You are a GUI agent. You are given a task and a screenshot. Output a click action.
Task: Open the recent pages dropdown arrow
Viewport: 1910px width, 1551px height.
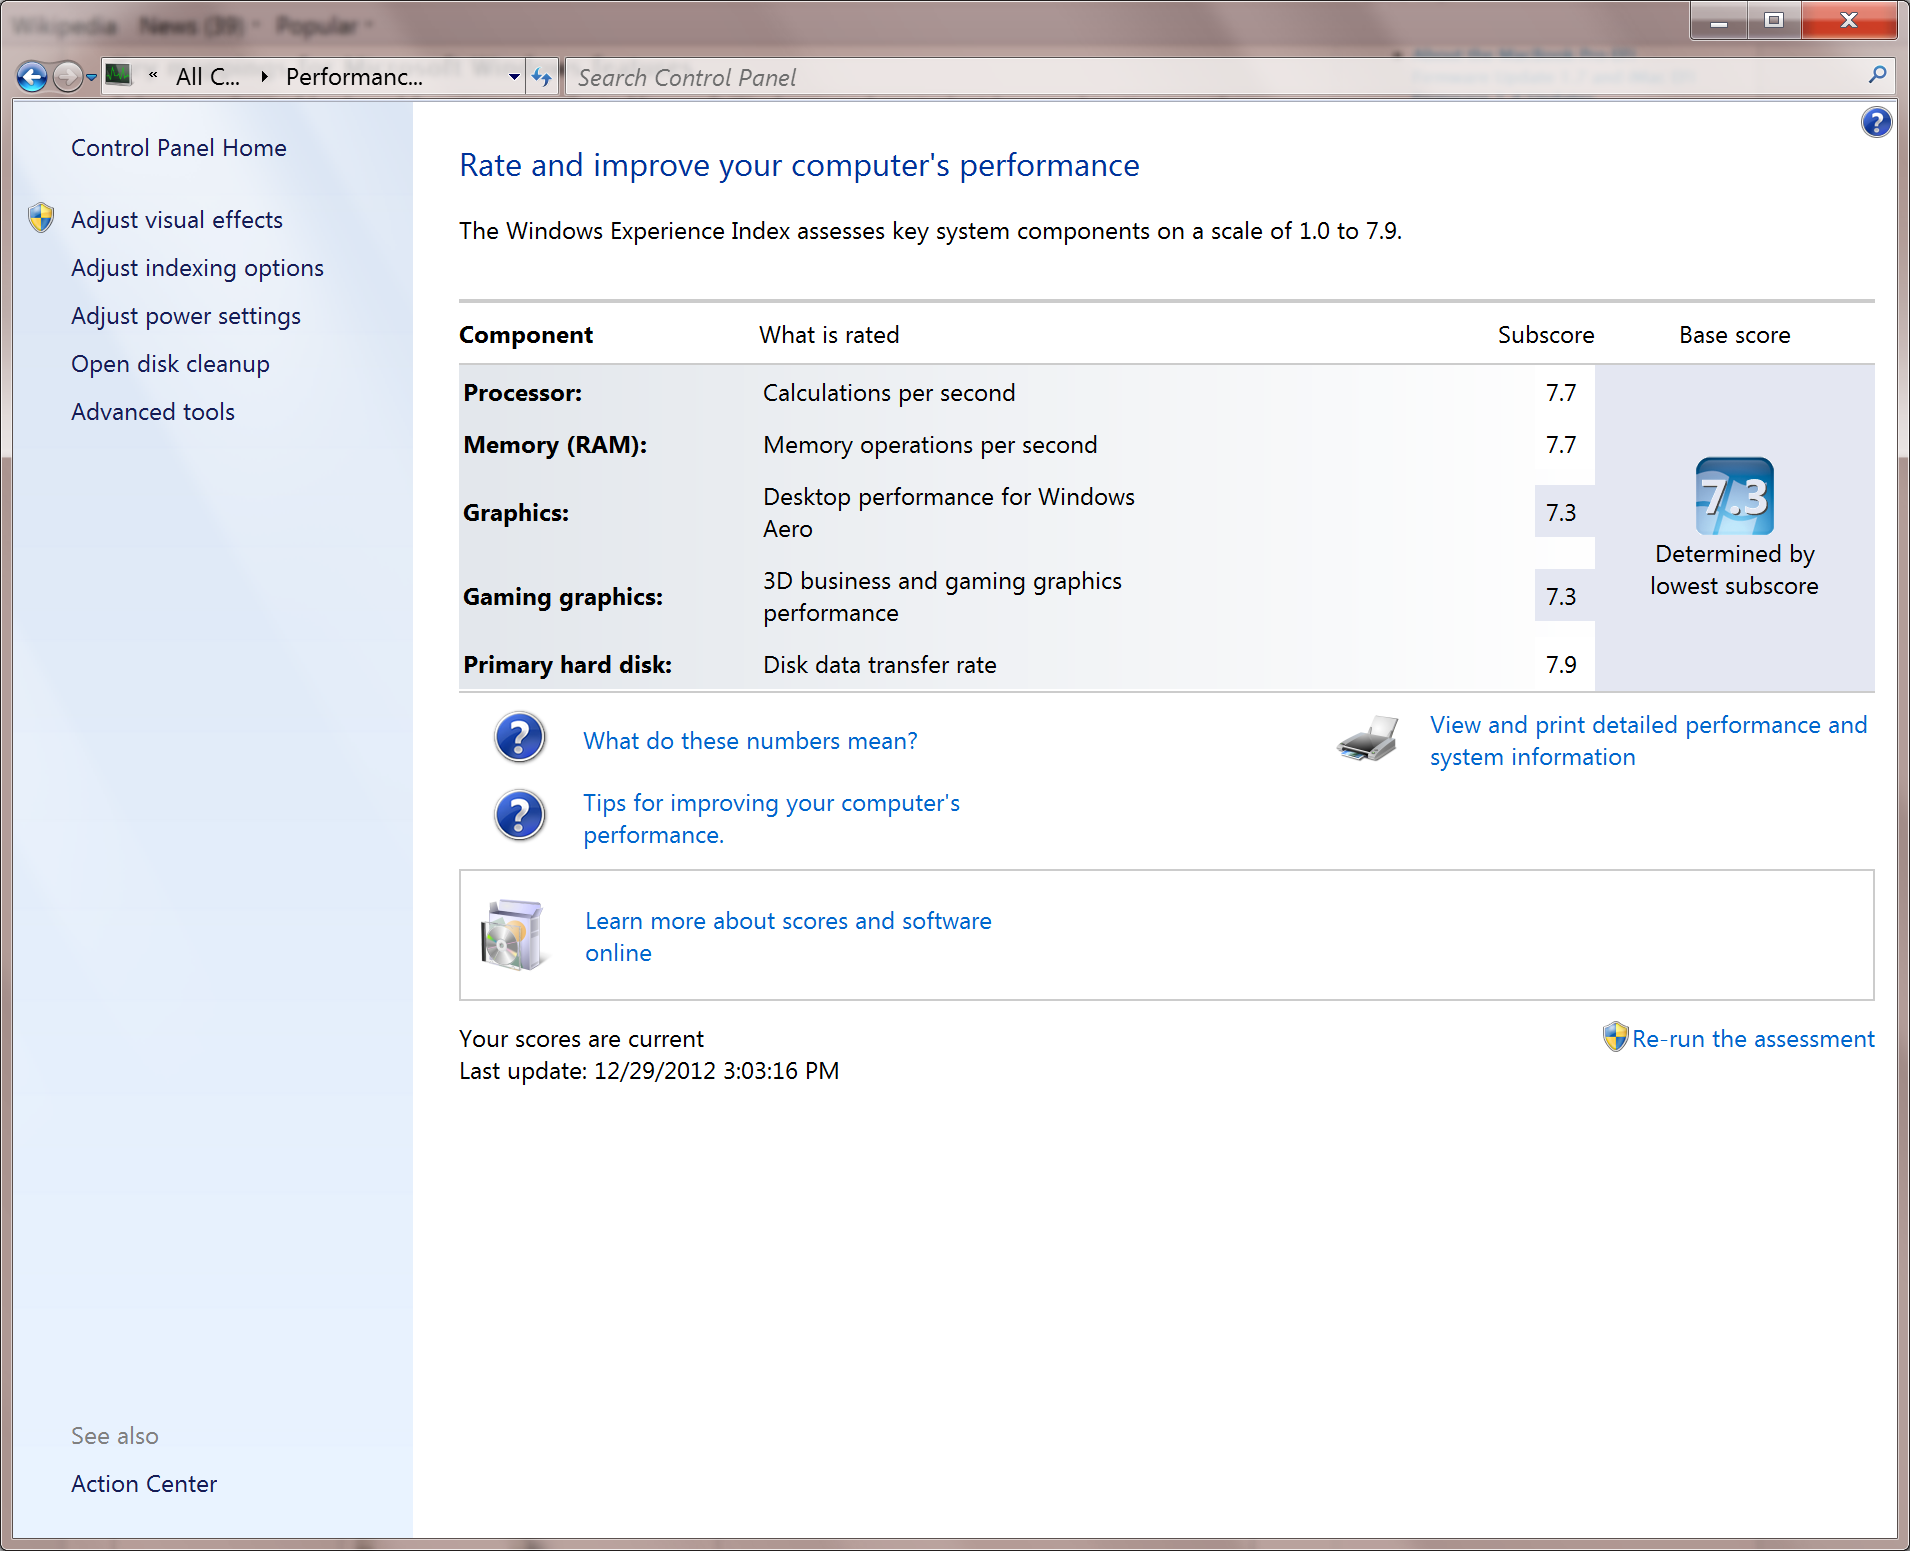91,78
